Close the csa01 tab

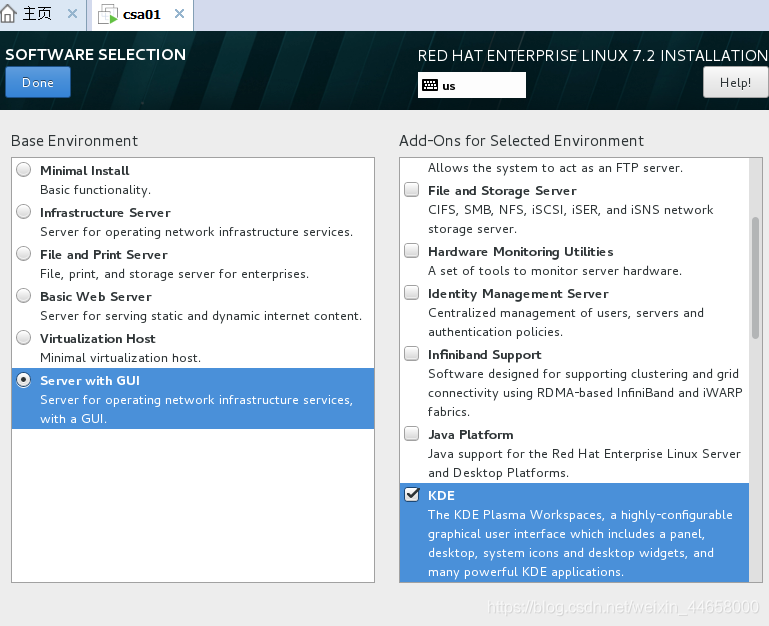click(179, 14)
